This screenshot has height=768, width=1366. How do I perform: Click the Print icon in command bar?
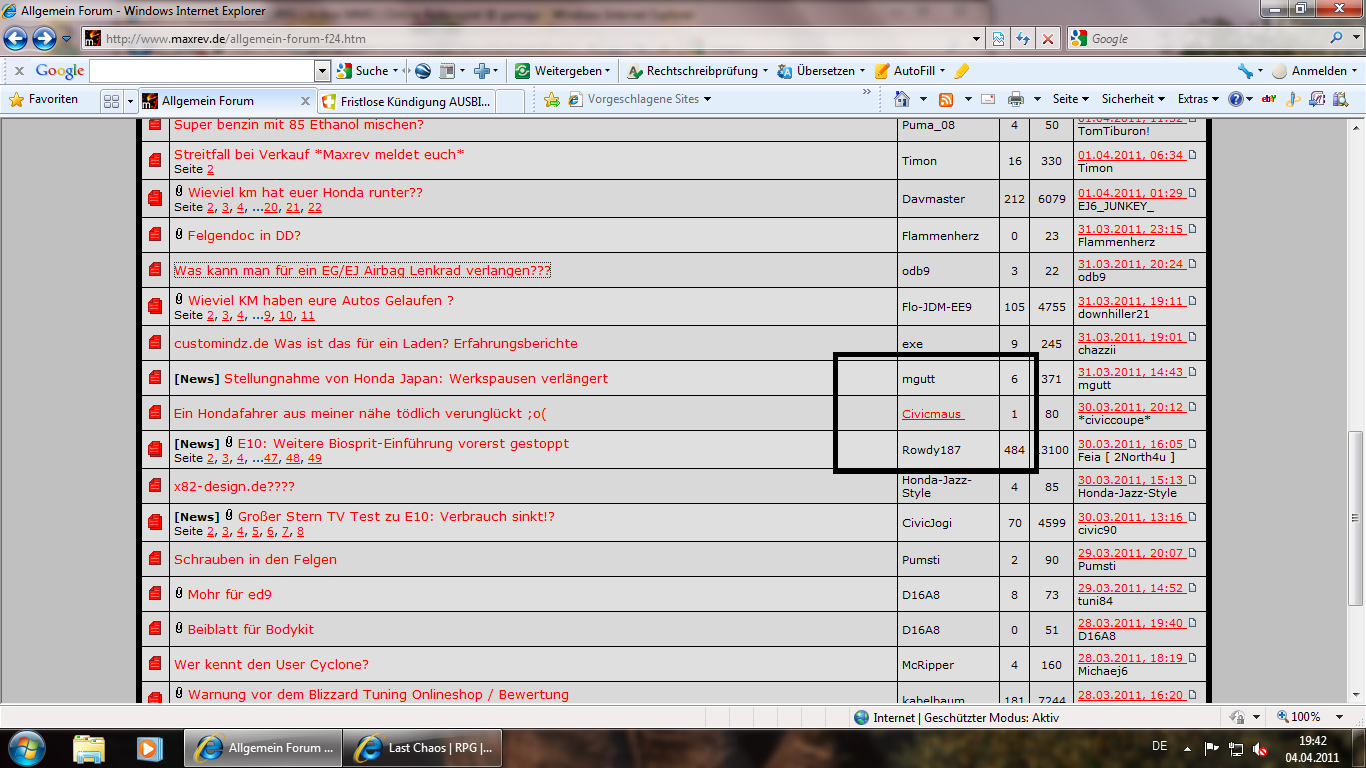[1016, 99]
